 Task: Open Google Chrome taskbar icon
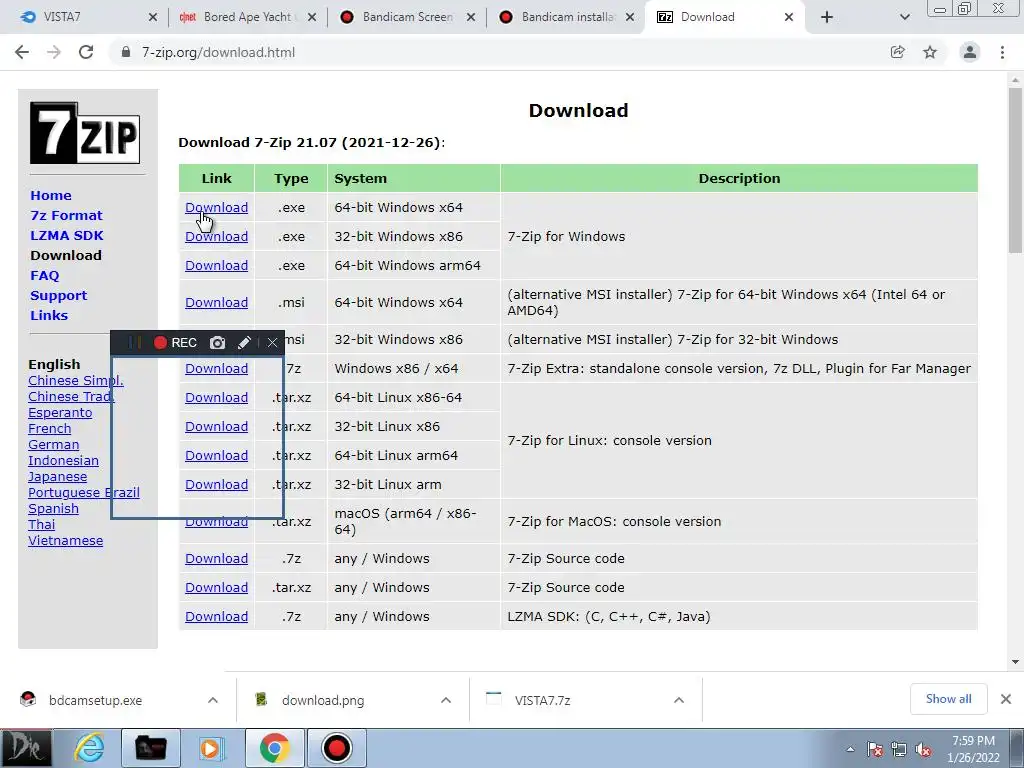click(274, 748)
